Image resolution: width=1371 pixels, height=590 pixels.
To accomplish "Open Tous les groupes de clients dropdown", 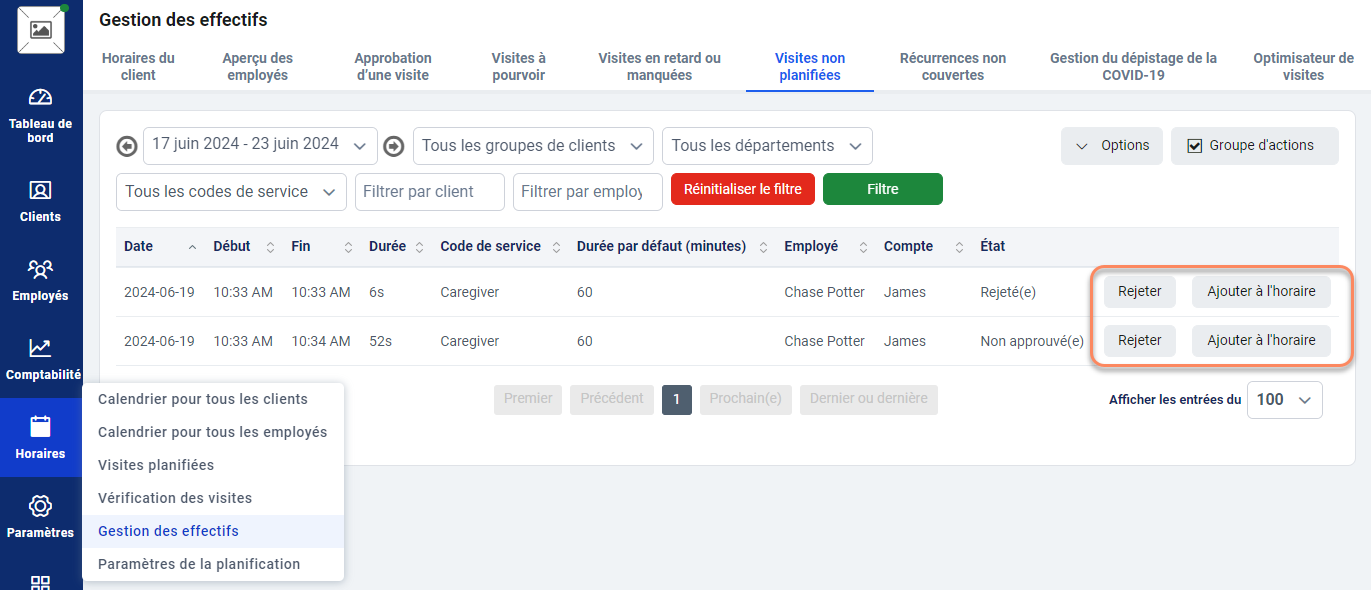I will point(532,146).
